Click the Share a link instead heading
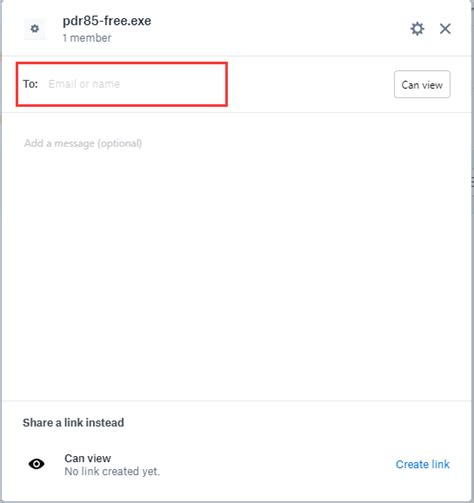474x503 pixels. point(73,423)
